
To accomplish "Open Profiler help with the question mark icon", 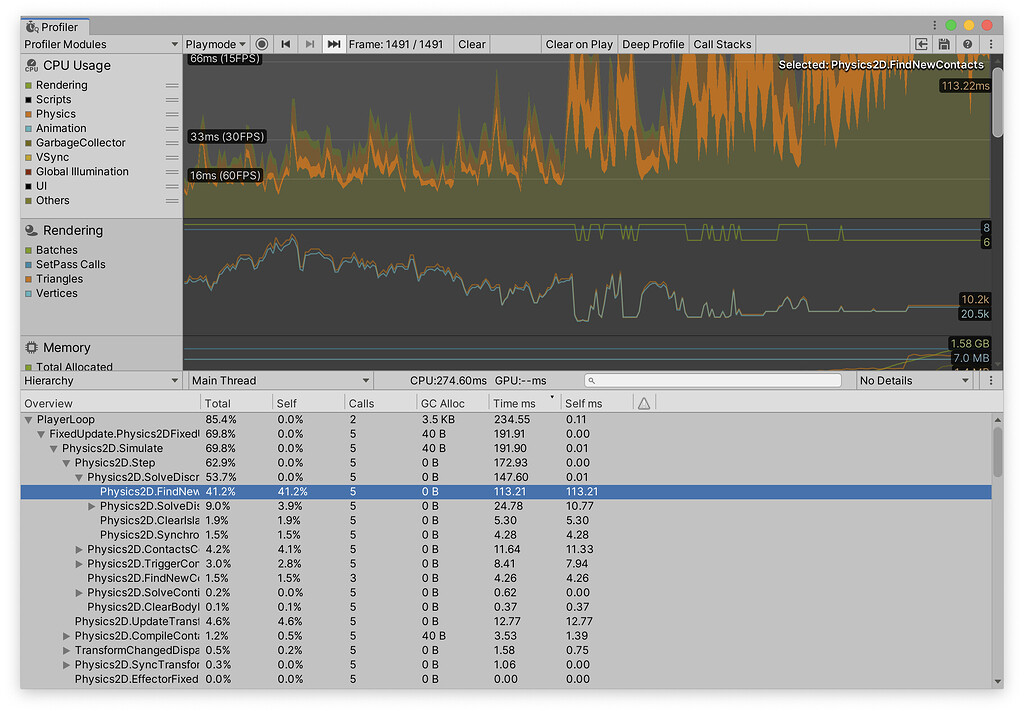I will [968, 44].
